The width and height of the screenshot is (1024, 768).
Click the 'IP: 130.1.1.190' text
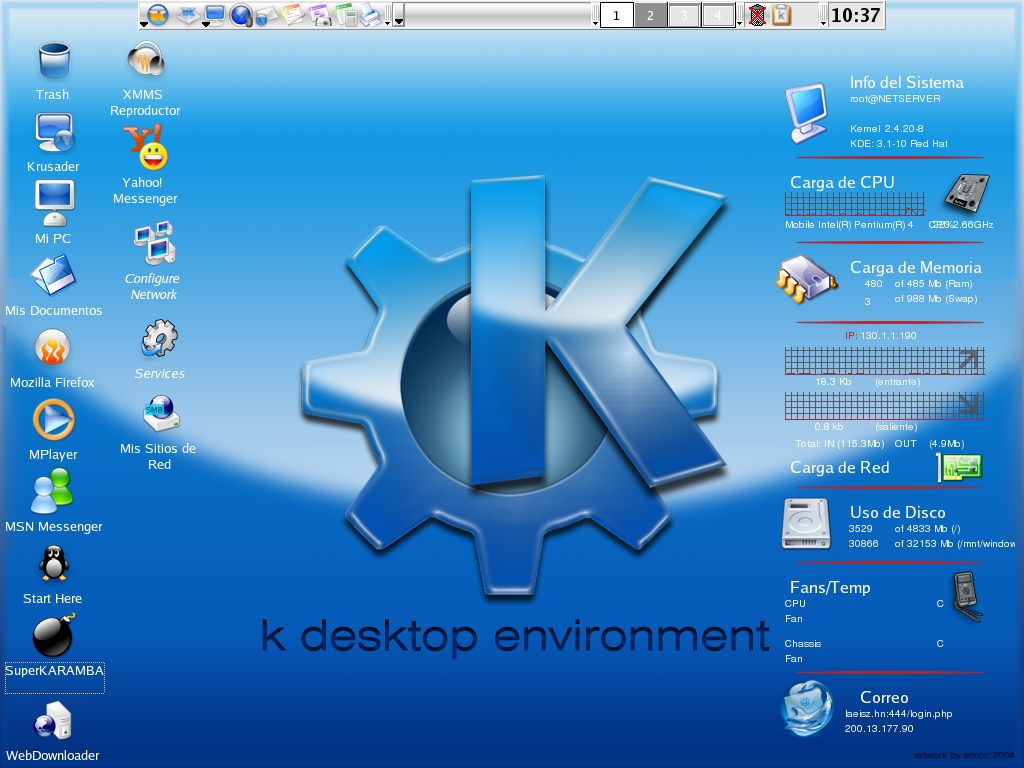[x=880, y=335]
